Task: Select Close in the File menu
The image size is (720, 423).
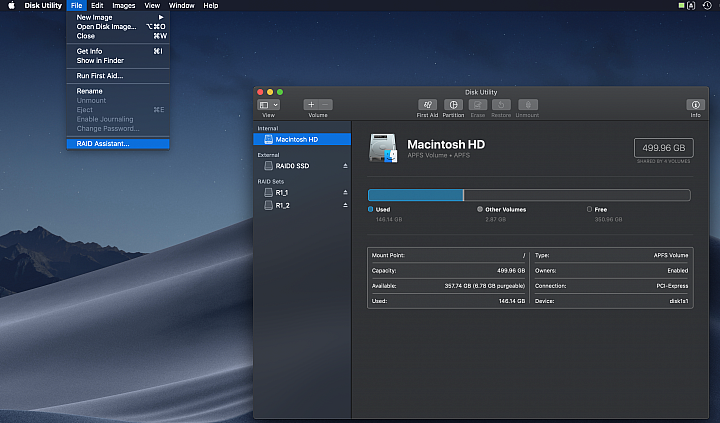Action: pos(118,36)
